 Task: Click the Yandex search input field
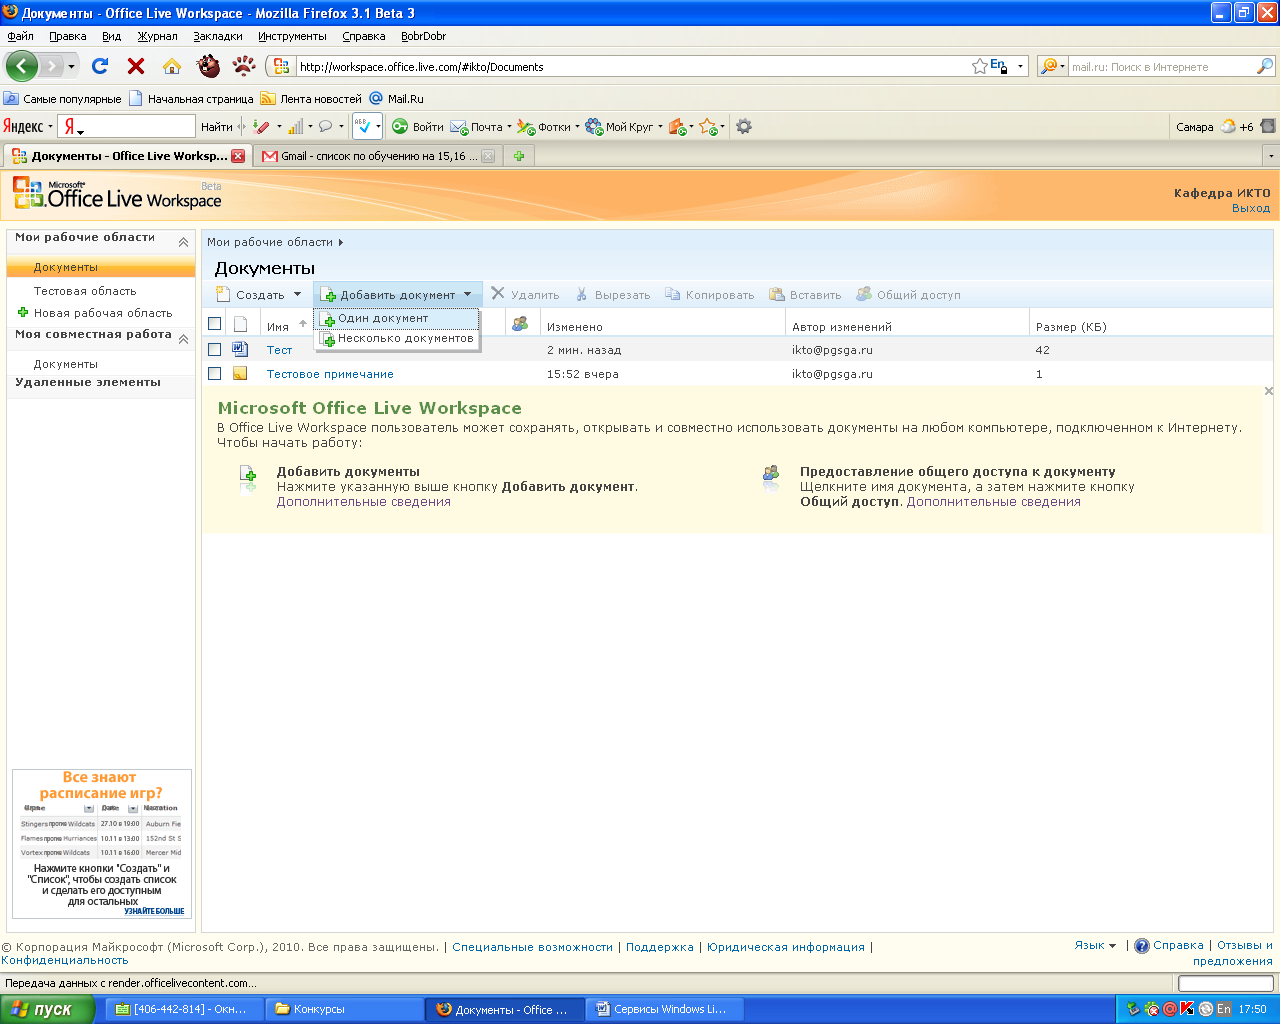pos(139,126)
